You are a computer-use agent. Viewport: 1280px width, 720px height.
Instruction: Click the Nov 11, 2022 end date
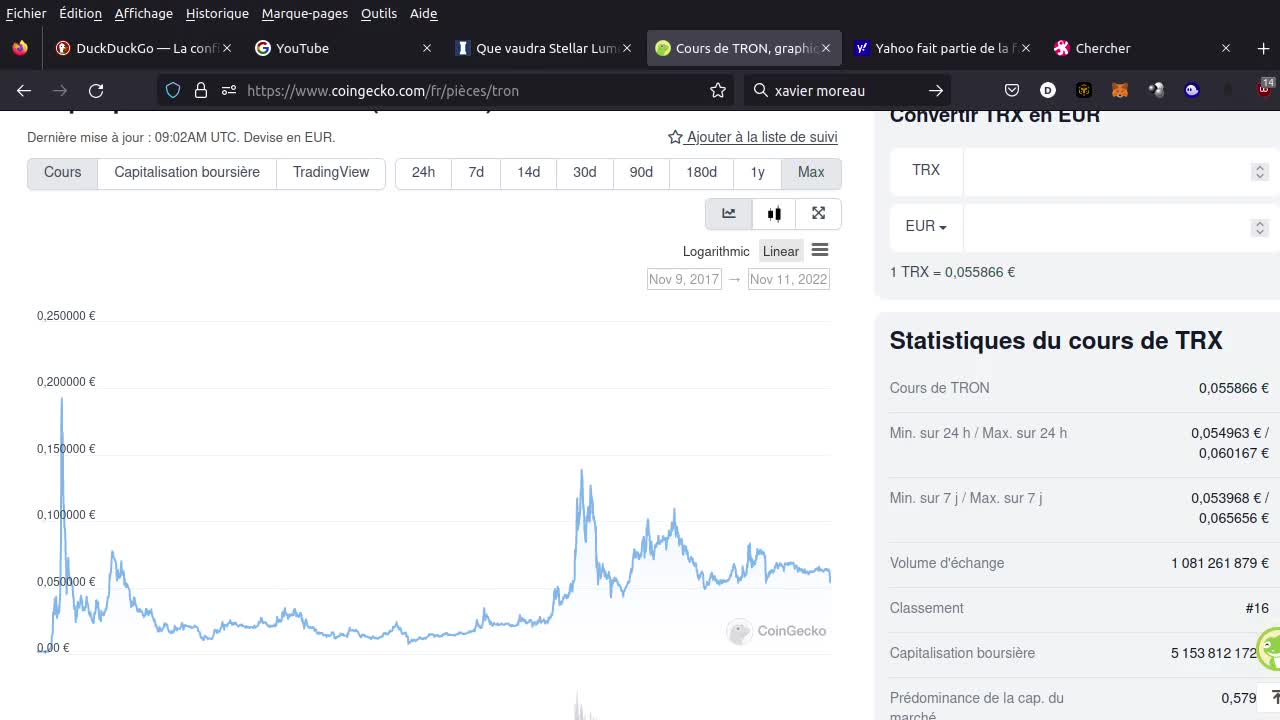(789, 279)
